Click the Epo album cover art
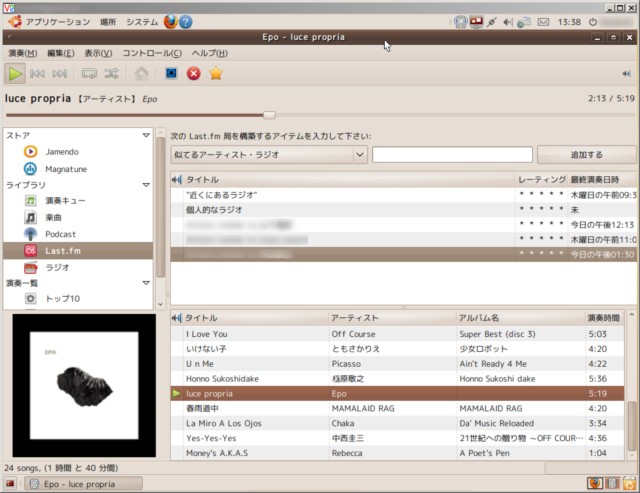This screenshot has height=493, width=640. click(x=84, y=385)
